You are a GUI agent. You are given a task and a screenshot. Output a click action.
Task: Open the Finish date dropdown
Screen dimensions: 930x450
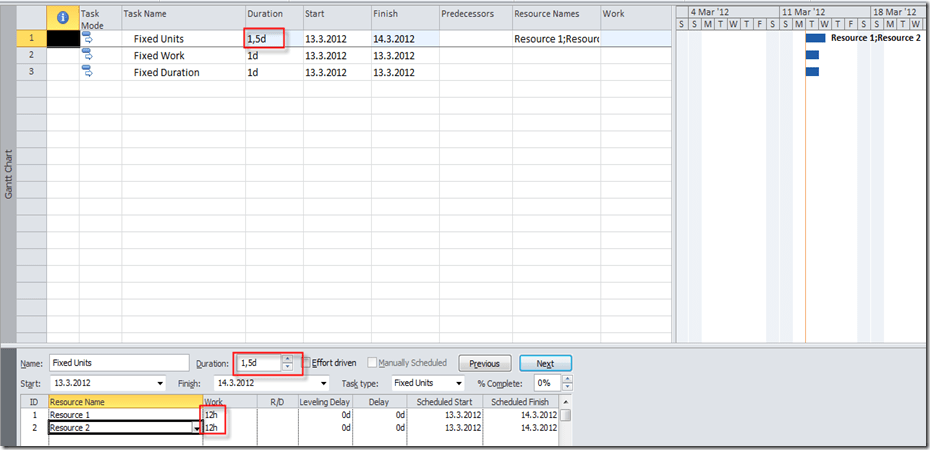tap(323, 383)
